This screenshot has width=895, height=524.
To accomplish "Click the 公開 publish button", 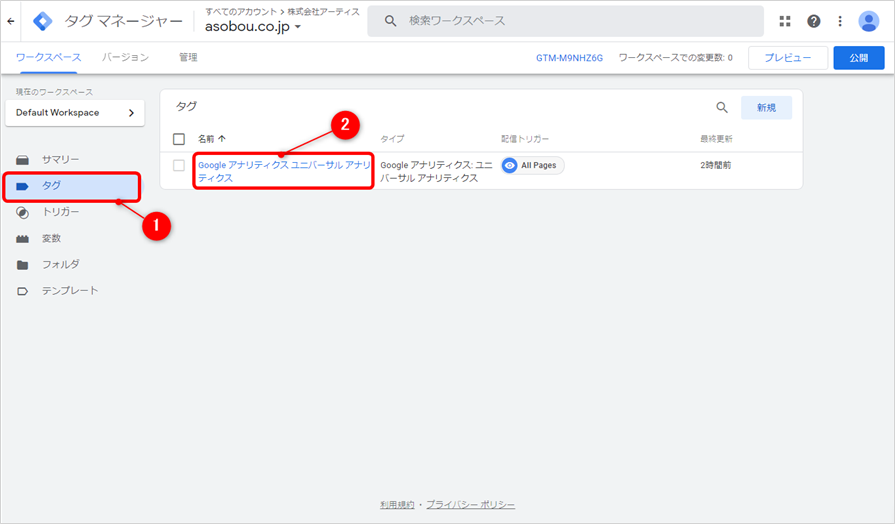I will 858,58.
